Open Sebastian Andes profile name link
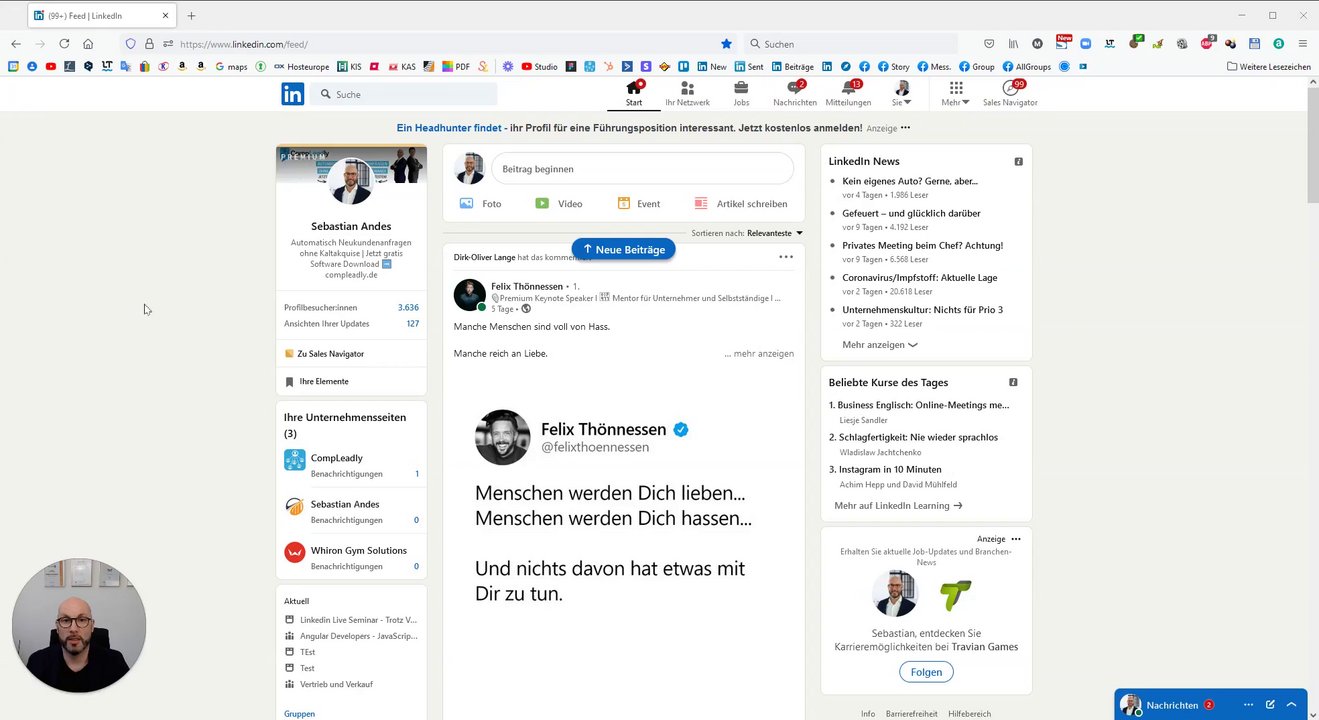 [x=351, y=226]
